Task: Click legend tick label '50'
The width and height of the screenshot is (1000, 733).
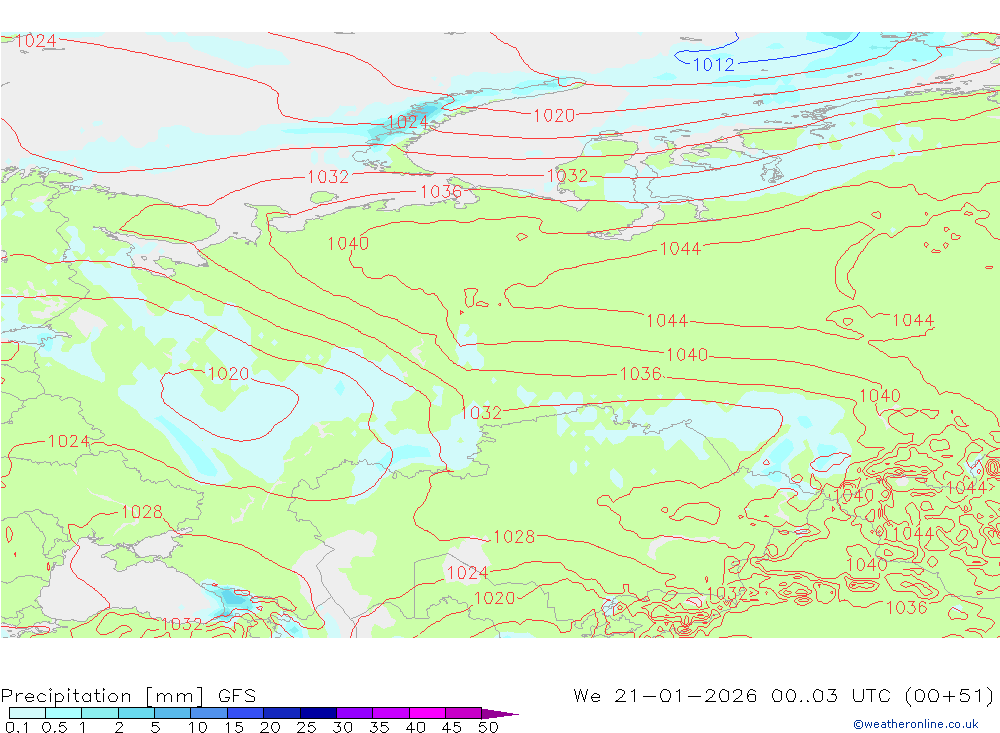Action: click(x=488, y=727)
